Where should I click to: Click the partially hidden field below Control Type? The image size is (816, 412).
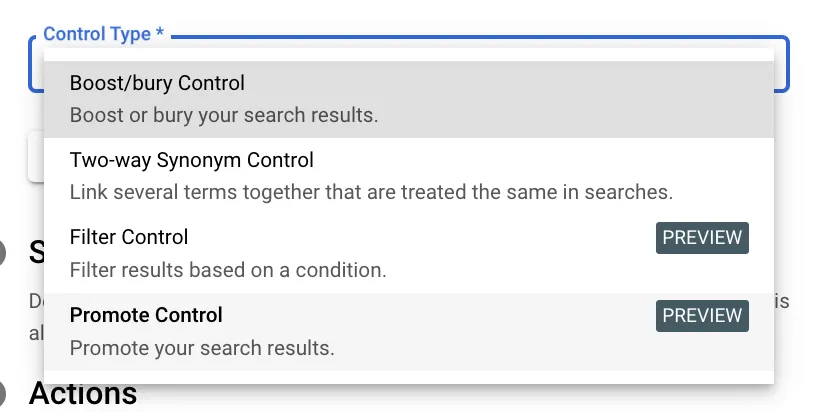coord(35,160)
